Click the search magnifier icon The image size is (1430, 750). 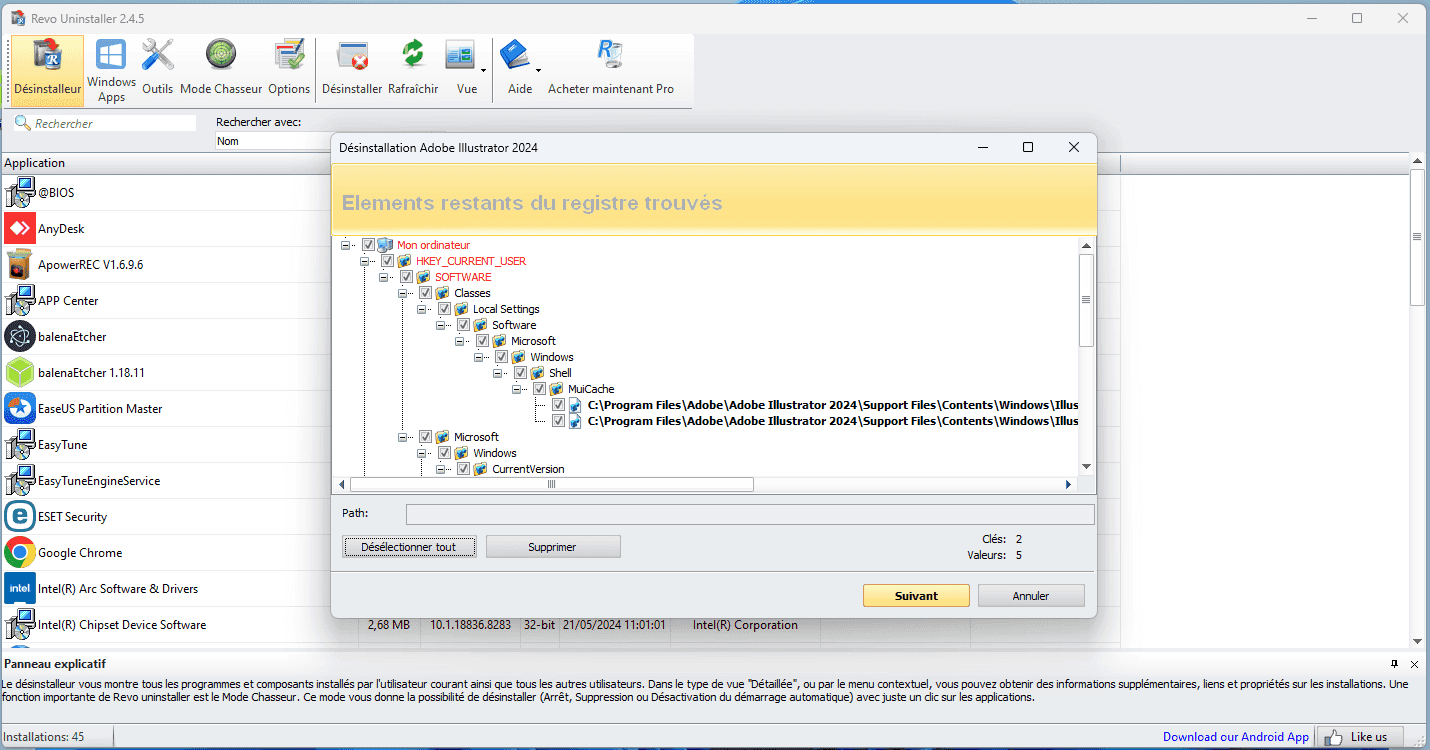click(22, 123)
